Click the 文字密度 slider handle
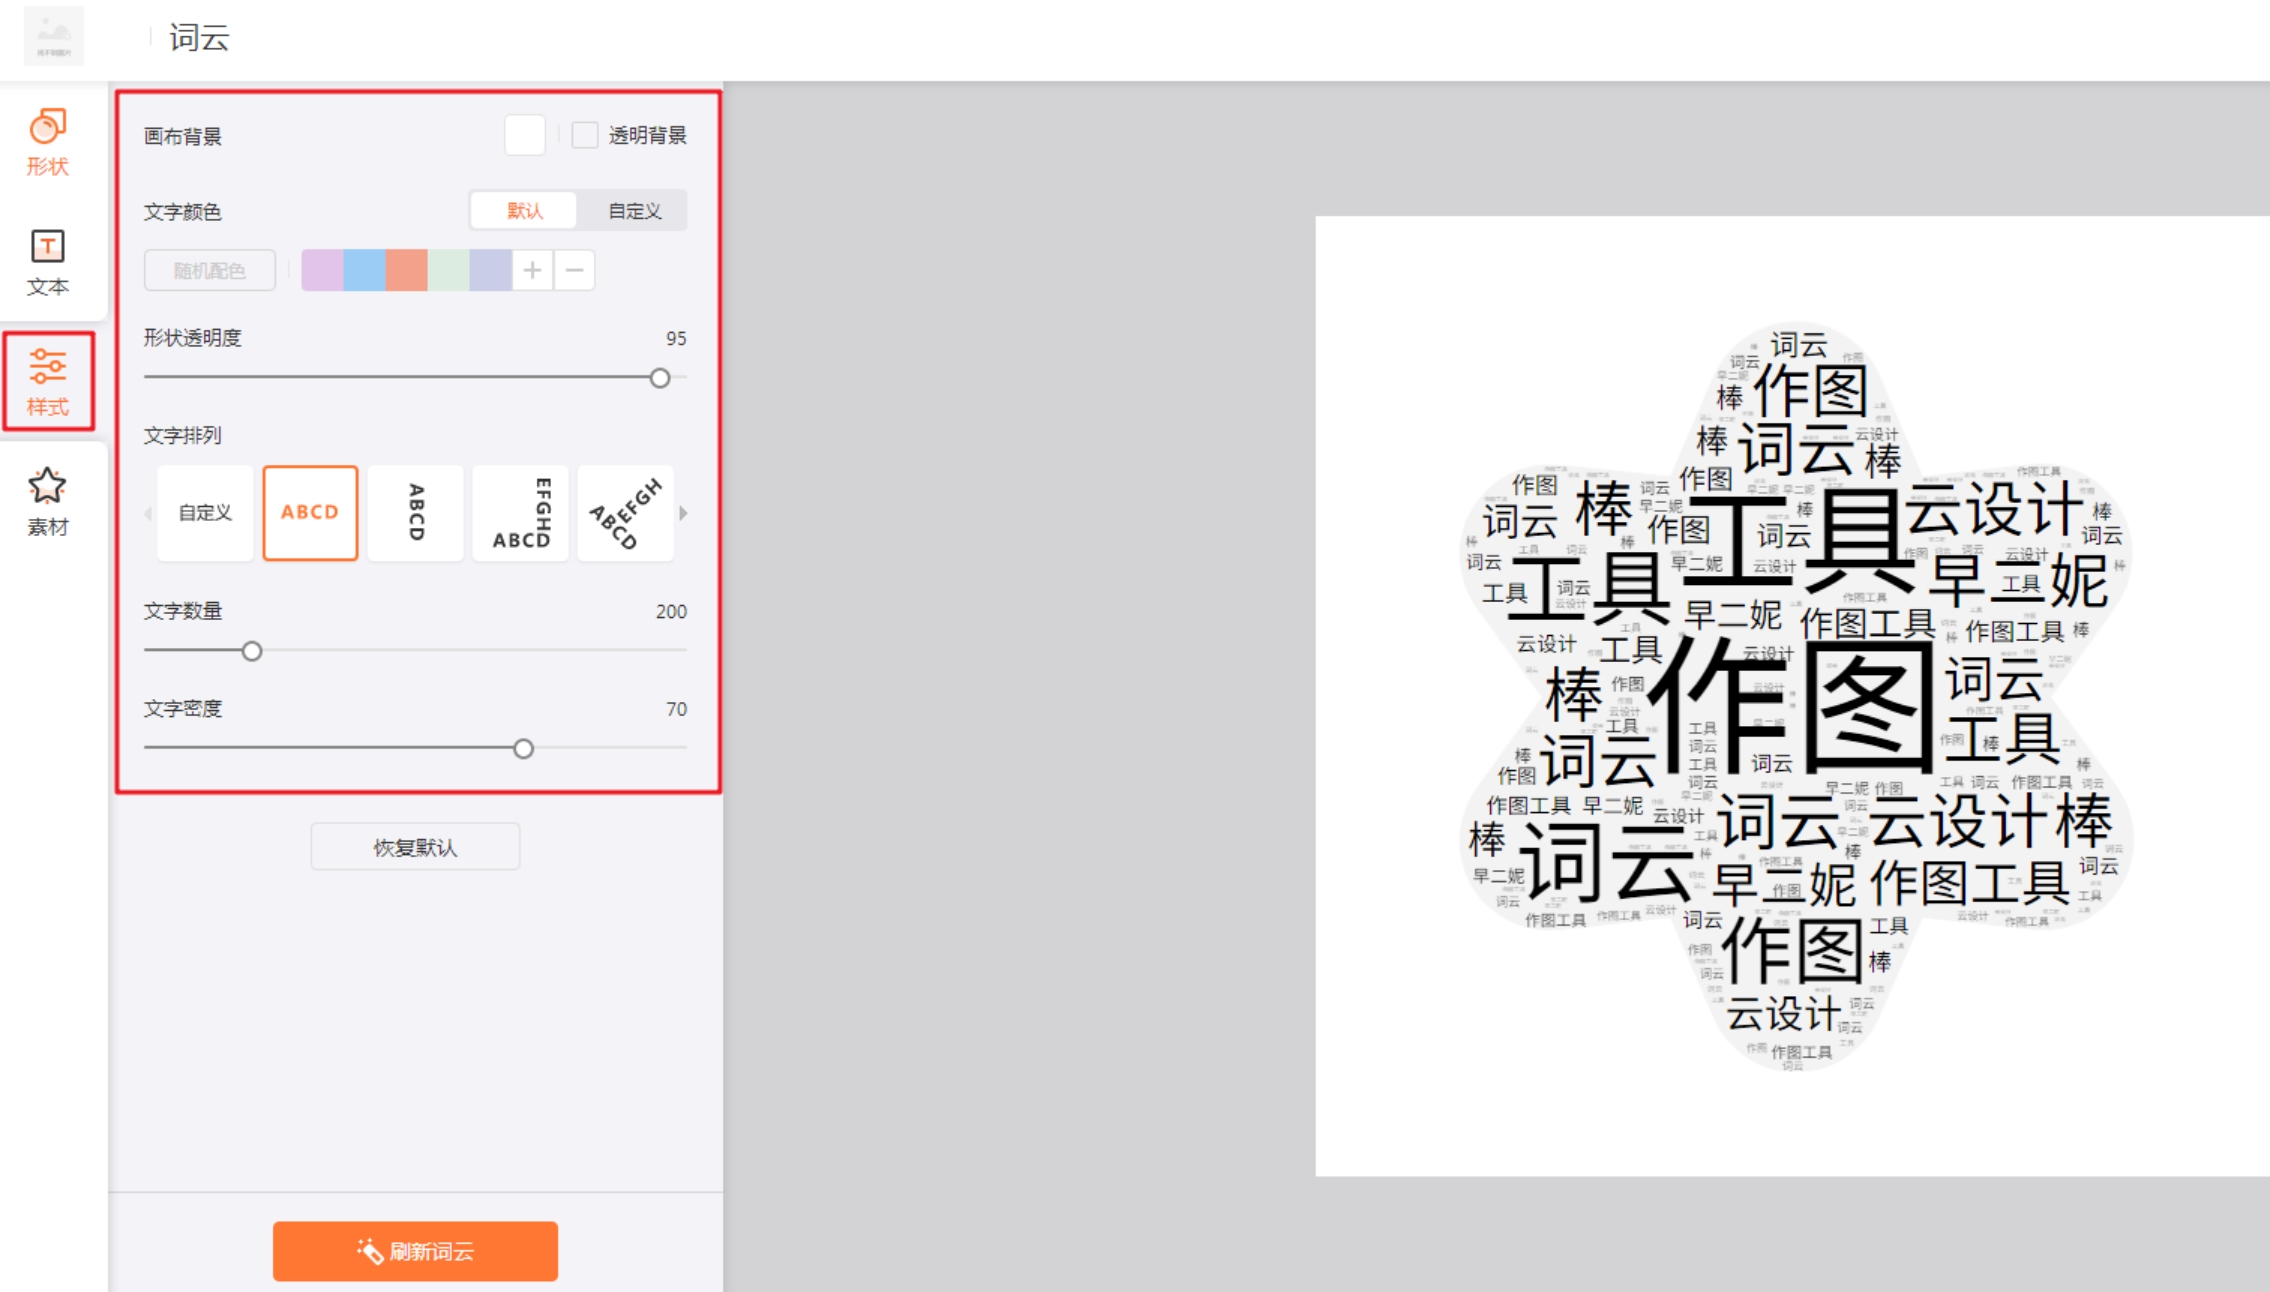 (523, 748)
